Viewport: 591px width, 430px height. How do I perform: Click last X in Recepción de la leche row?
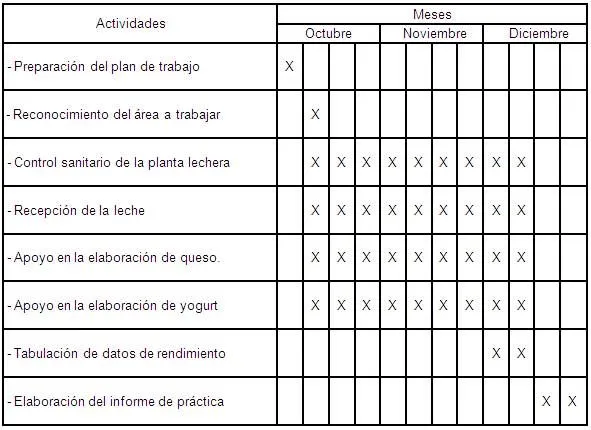click(521, 210)
